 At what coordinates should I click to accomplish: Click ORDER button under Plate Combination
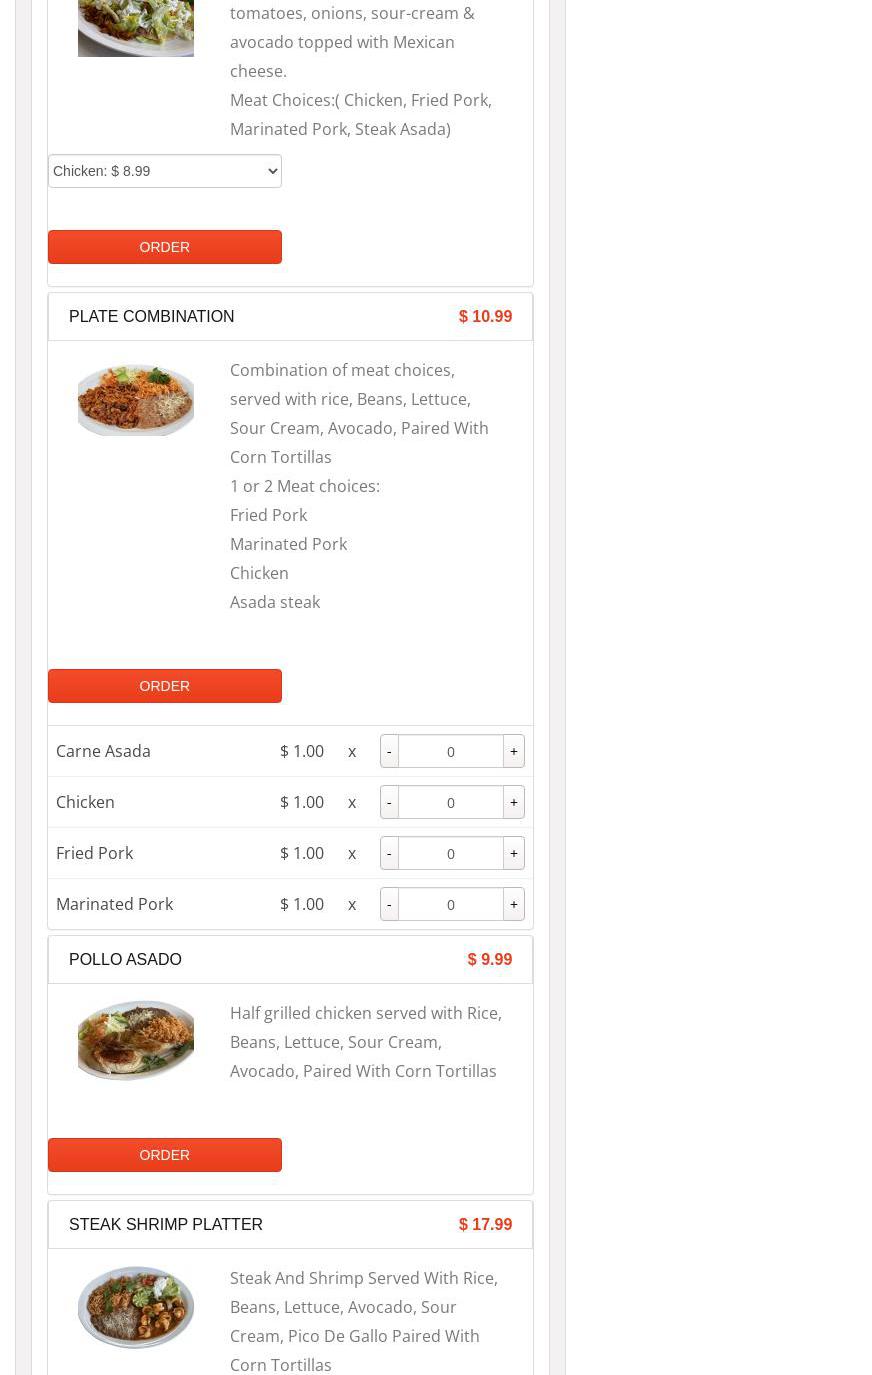tap(165, 686)
